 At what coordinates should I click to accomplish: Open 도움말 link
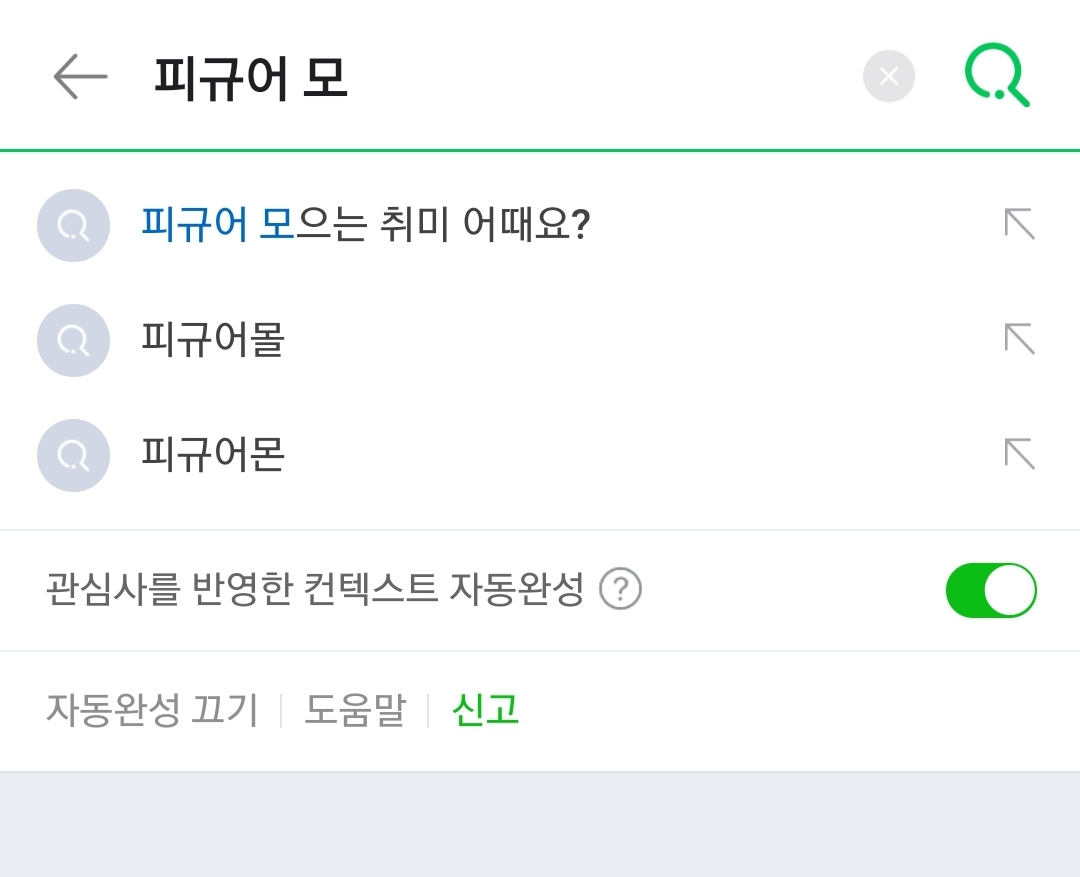[355, 710]
